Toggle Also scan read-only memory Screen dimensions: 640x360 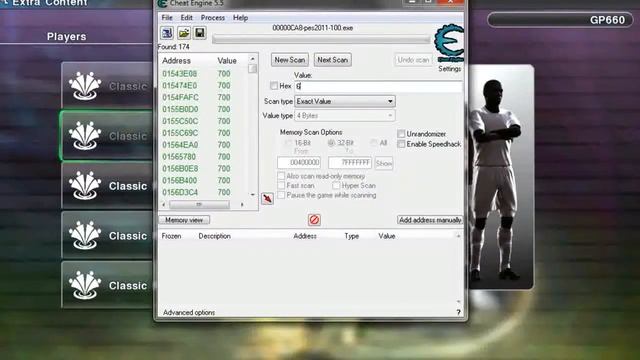[281, 176]
